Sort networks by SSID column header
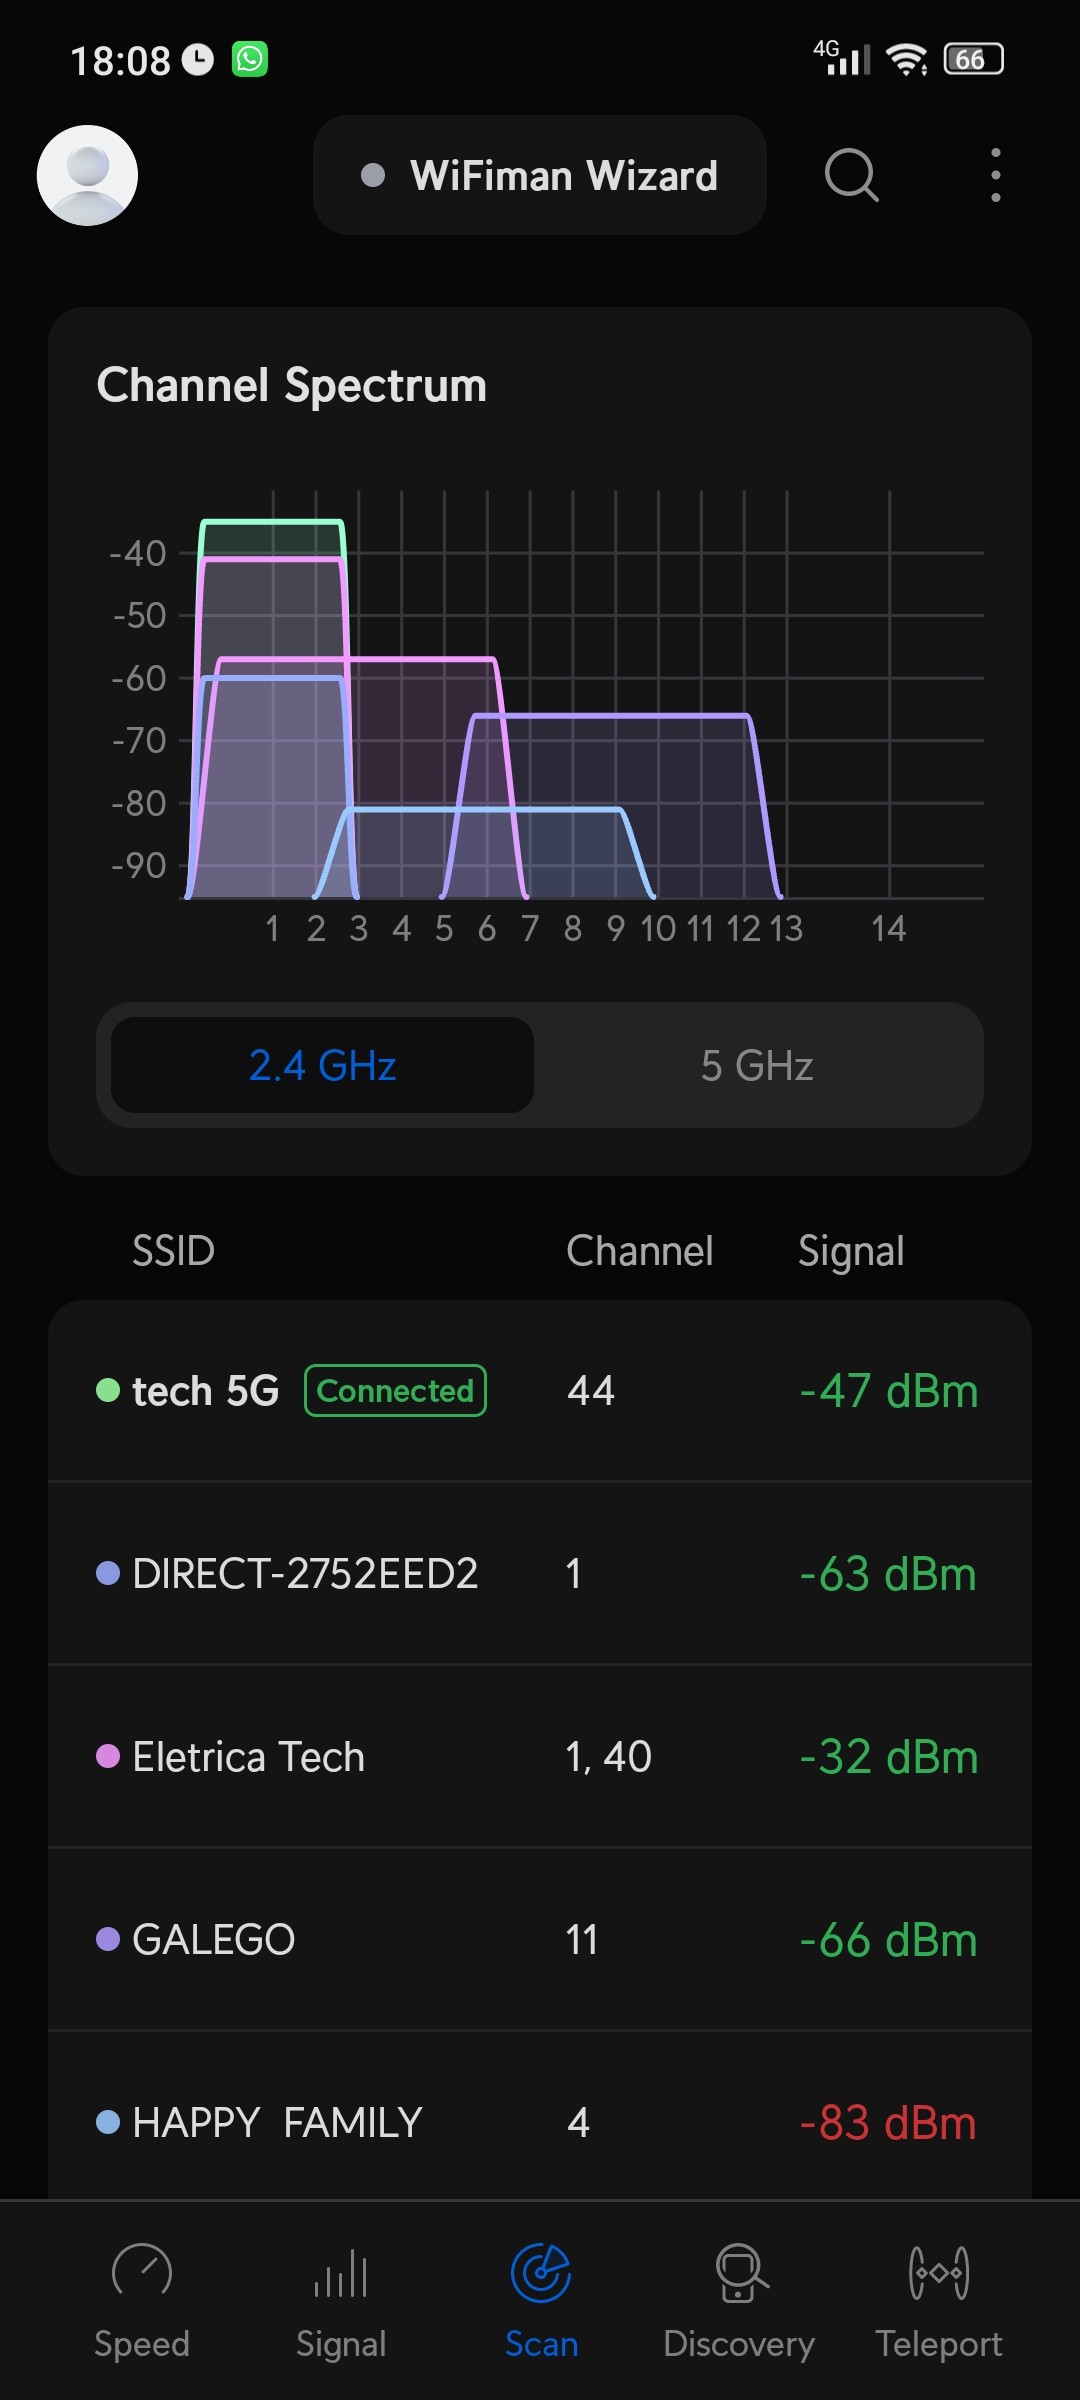 click(x=173, y=1251)
